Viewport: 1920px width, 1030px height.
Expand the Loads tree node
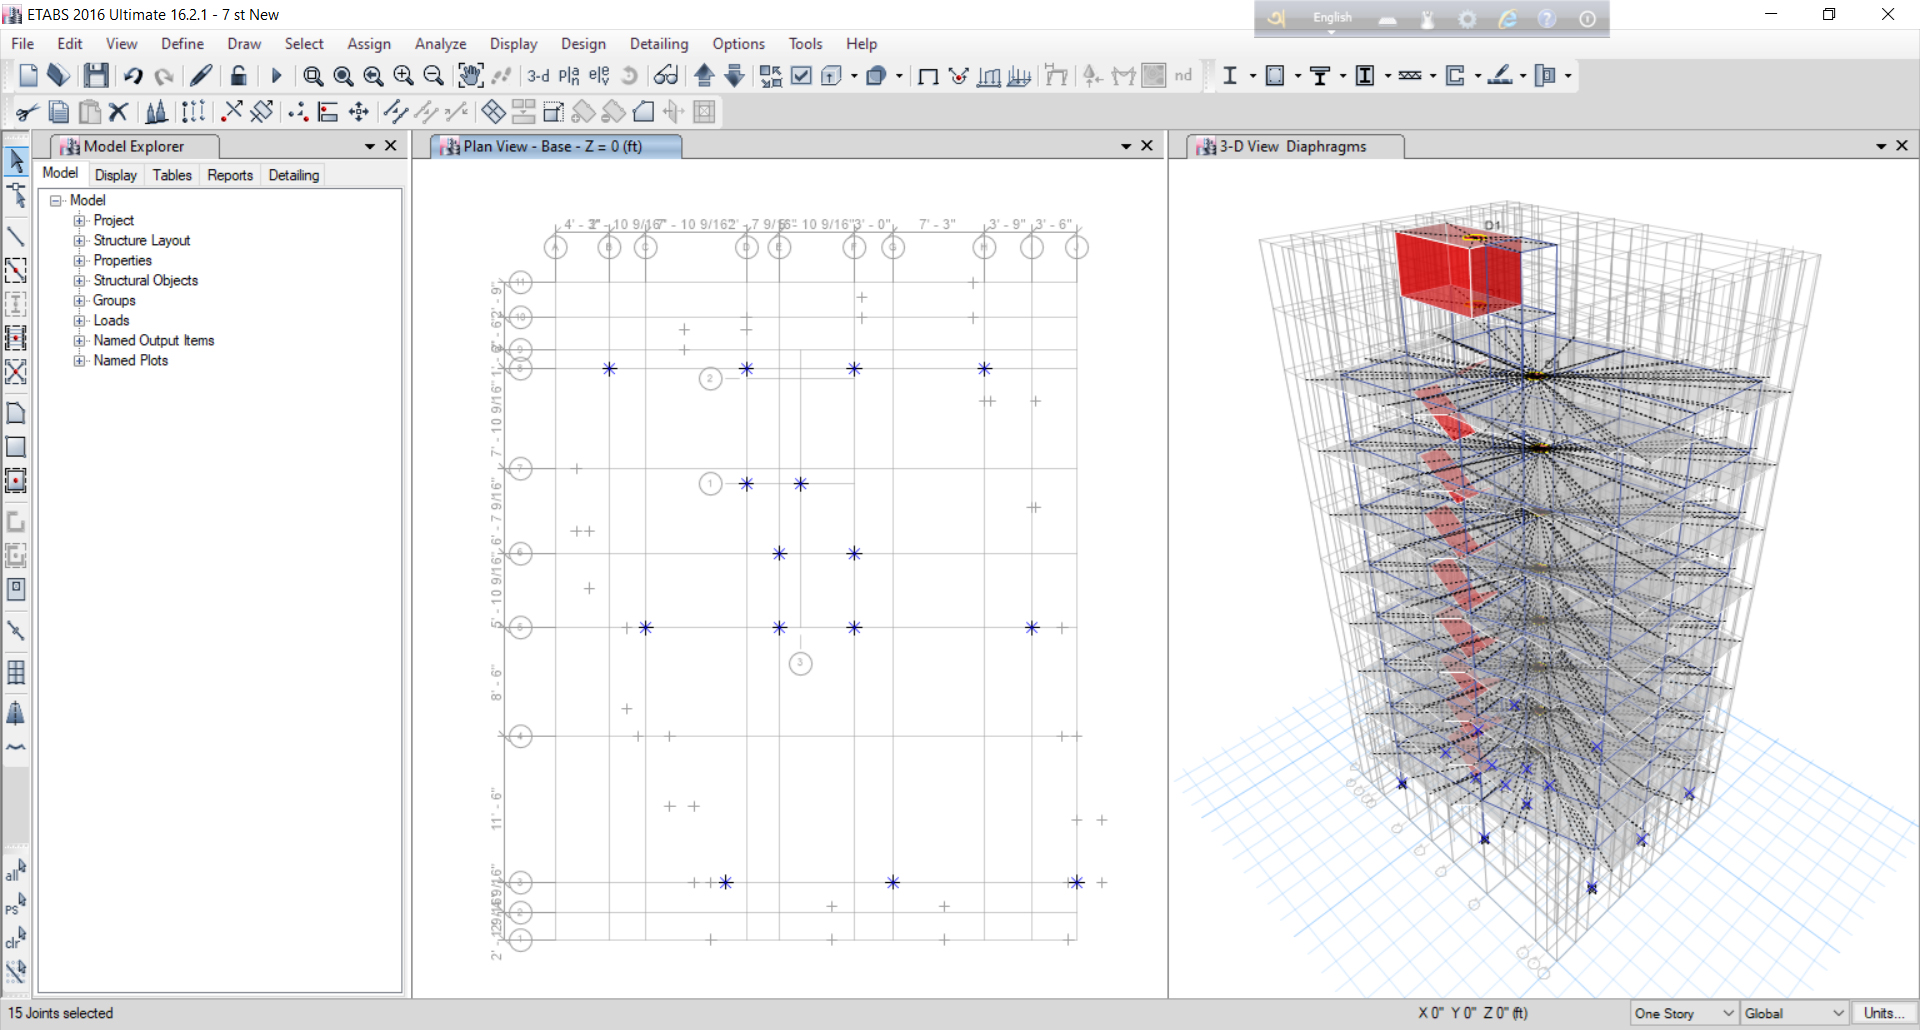79,321
